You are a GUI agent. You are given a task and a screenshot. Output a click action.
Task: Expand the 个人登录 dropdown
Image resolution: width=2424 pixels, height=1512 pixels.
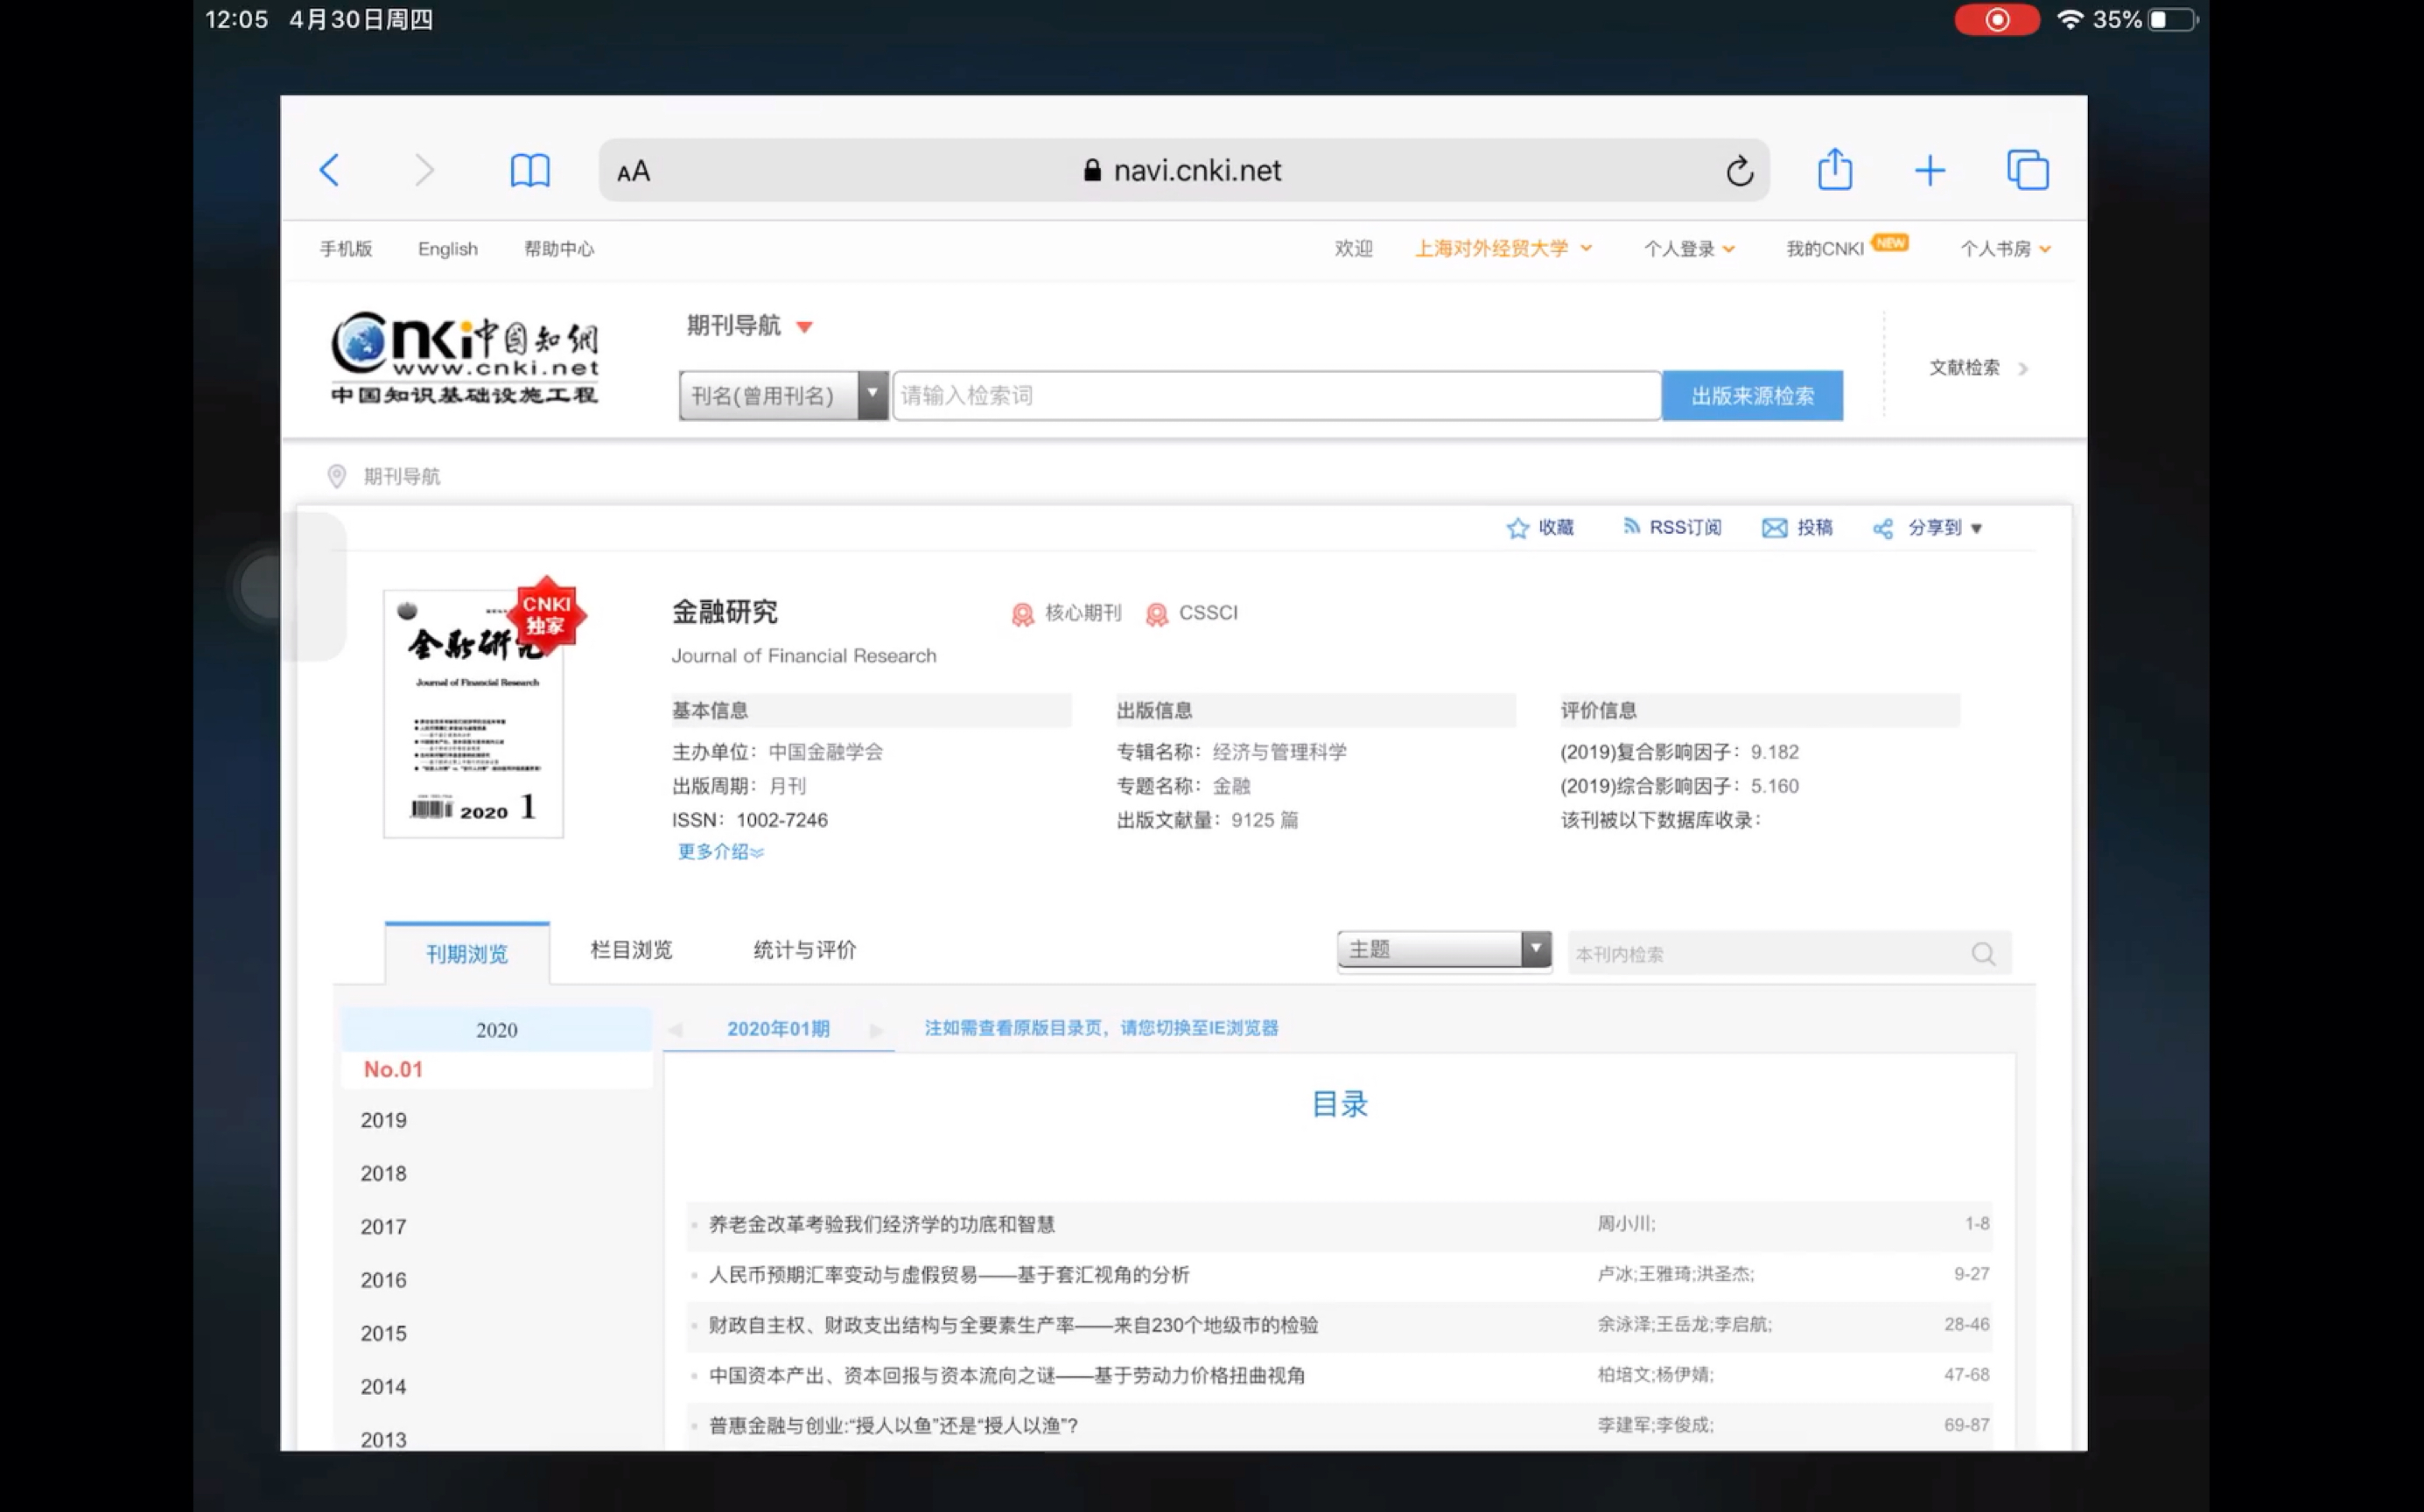point(1689,249)
